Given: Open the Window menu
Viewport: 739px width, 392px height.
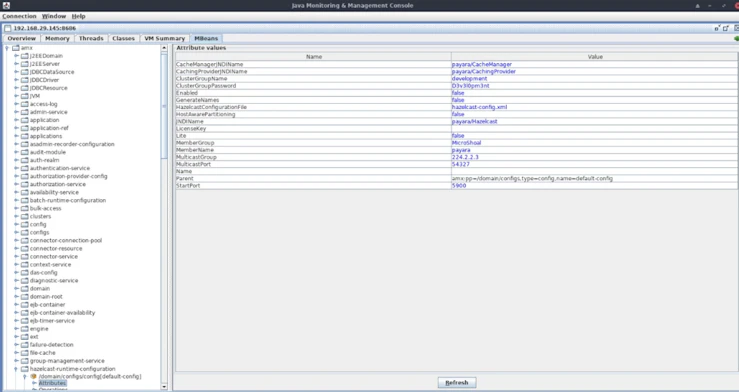Looking at the screenshot, I should tap(54, 16).
